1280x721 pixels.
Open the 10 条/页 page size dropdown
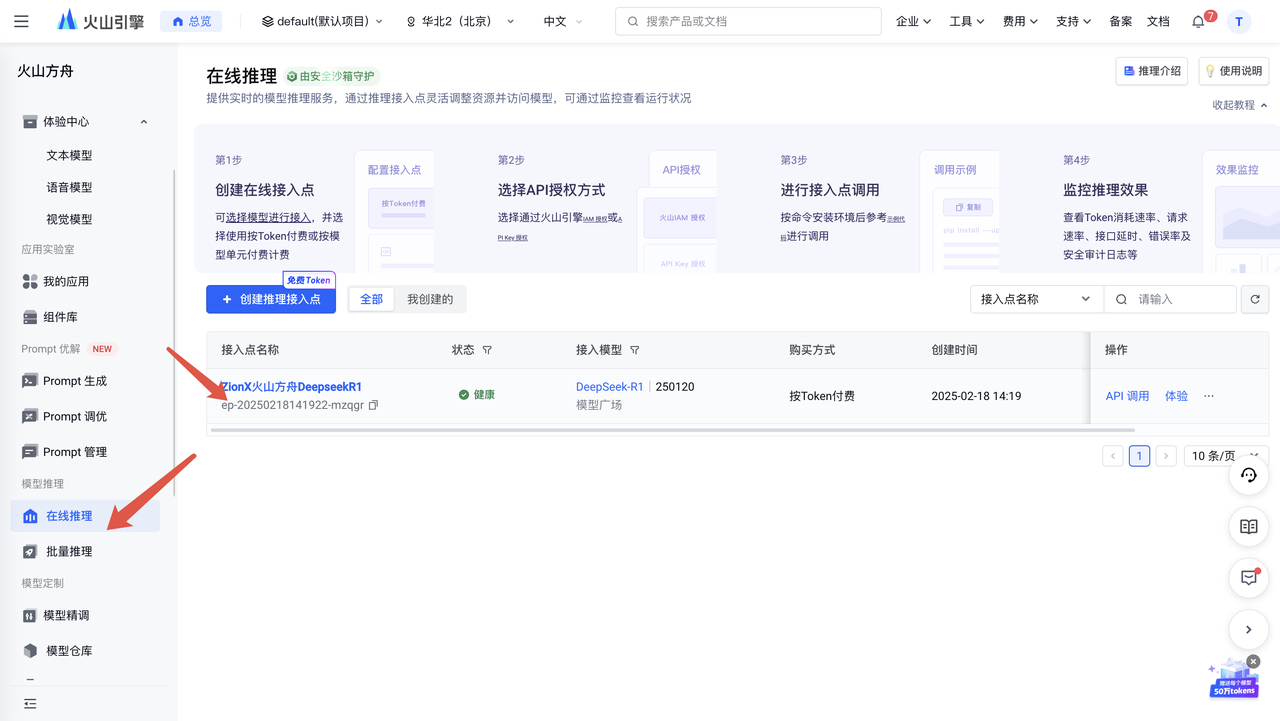point(1226,456)
